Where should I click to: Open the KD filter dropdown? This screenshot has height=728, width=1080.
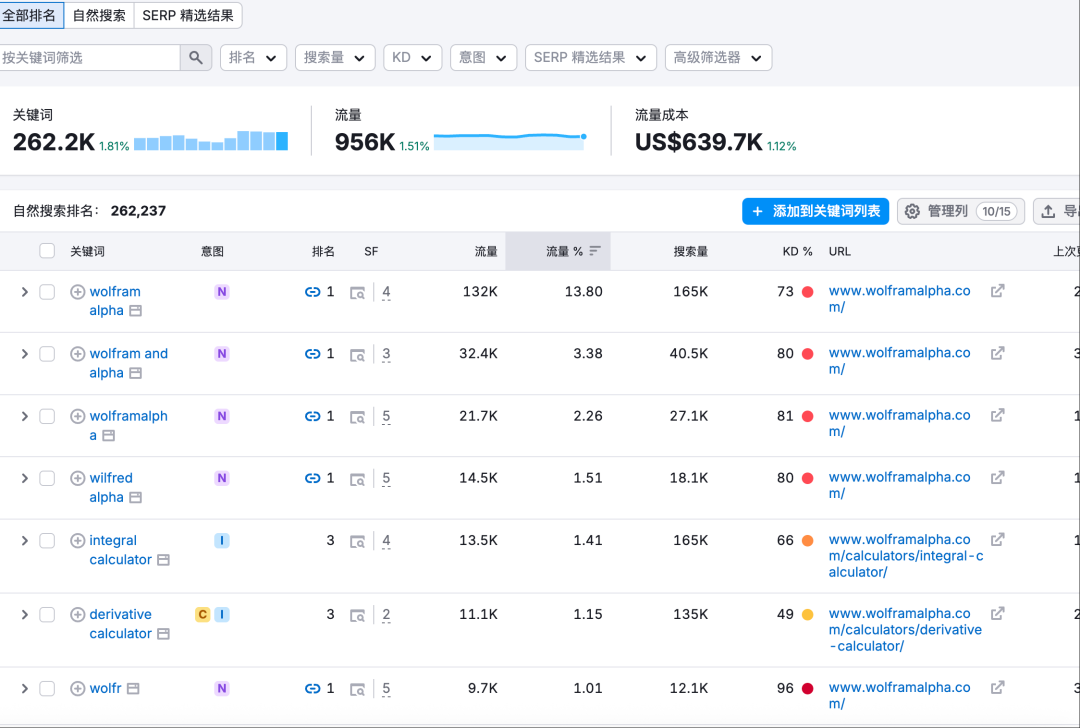412,58
